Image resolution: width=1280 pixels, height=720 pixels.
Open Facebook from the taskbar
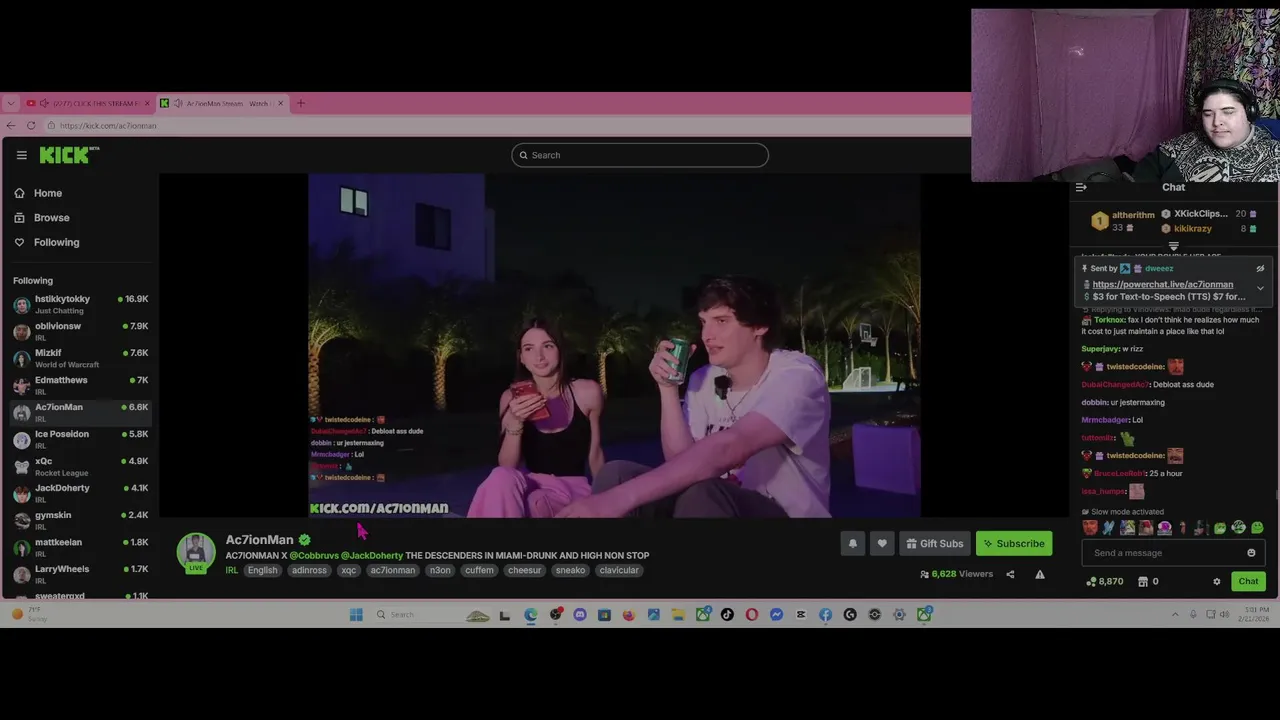click(825, 614)
